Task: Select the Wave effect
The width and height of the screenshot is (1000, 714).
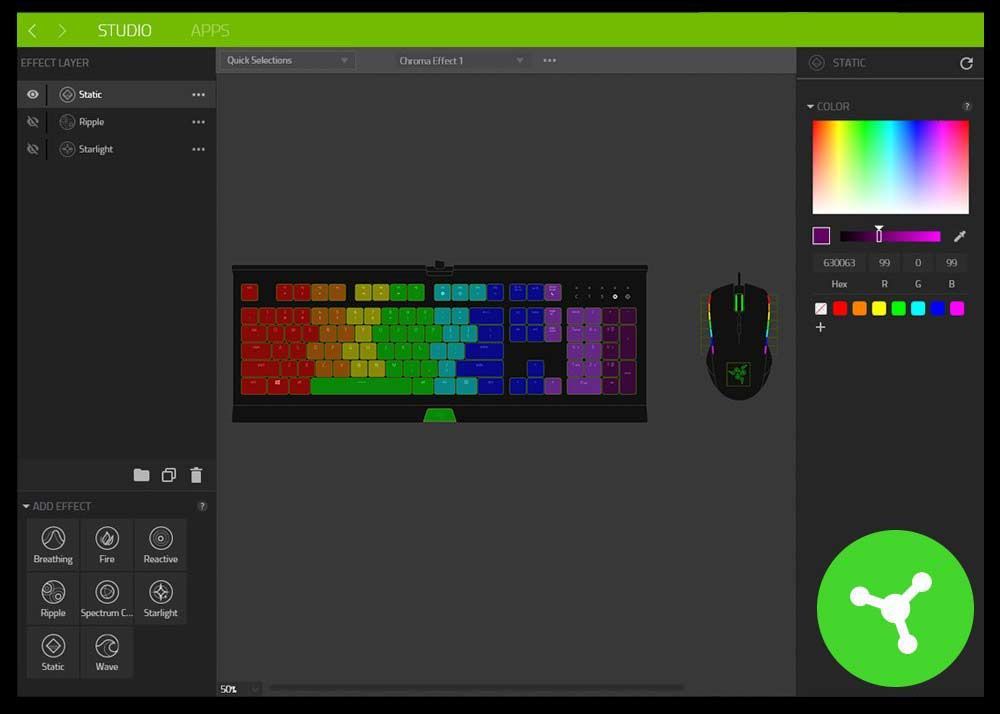Action: [x=106, y=652]
